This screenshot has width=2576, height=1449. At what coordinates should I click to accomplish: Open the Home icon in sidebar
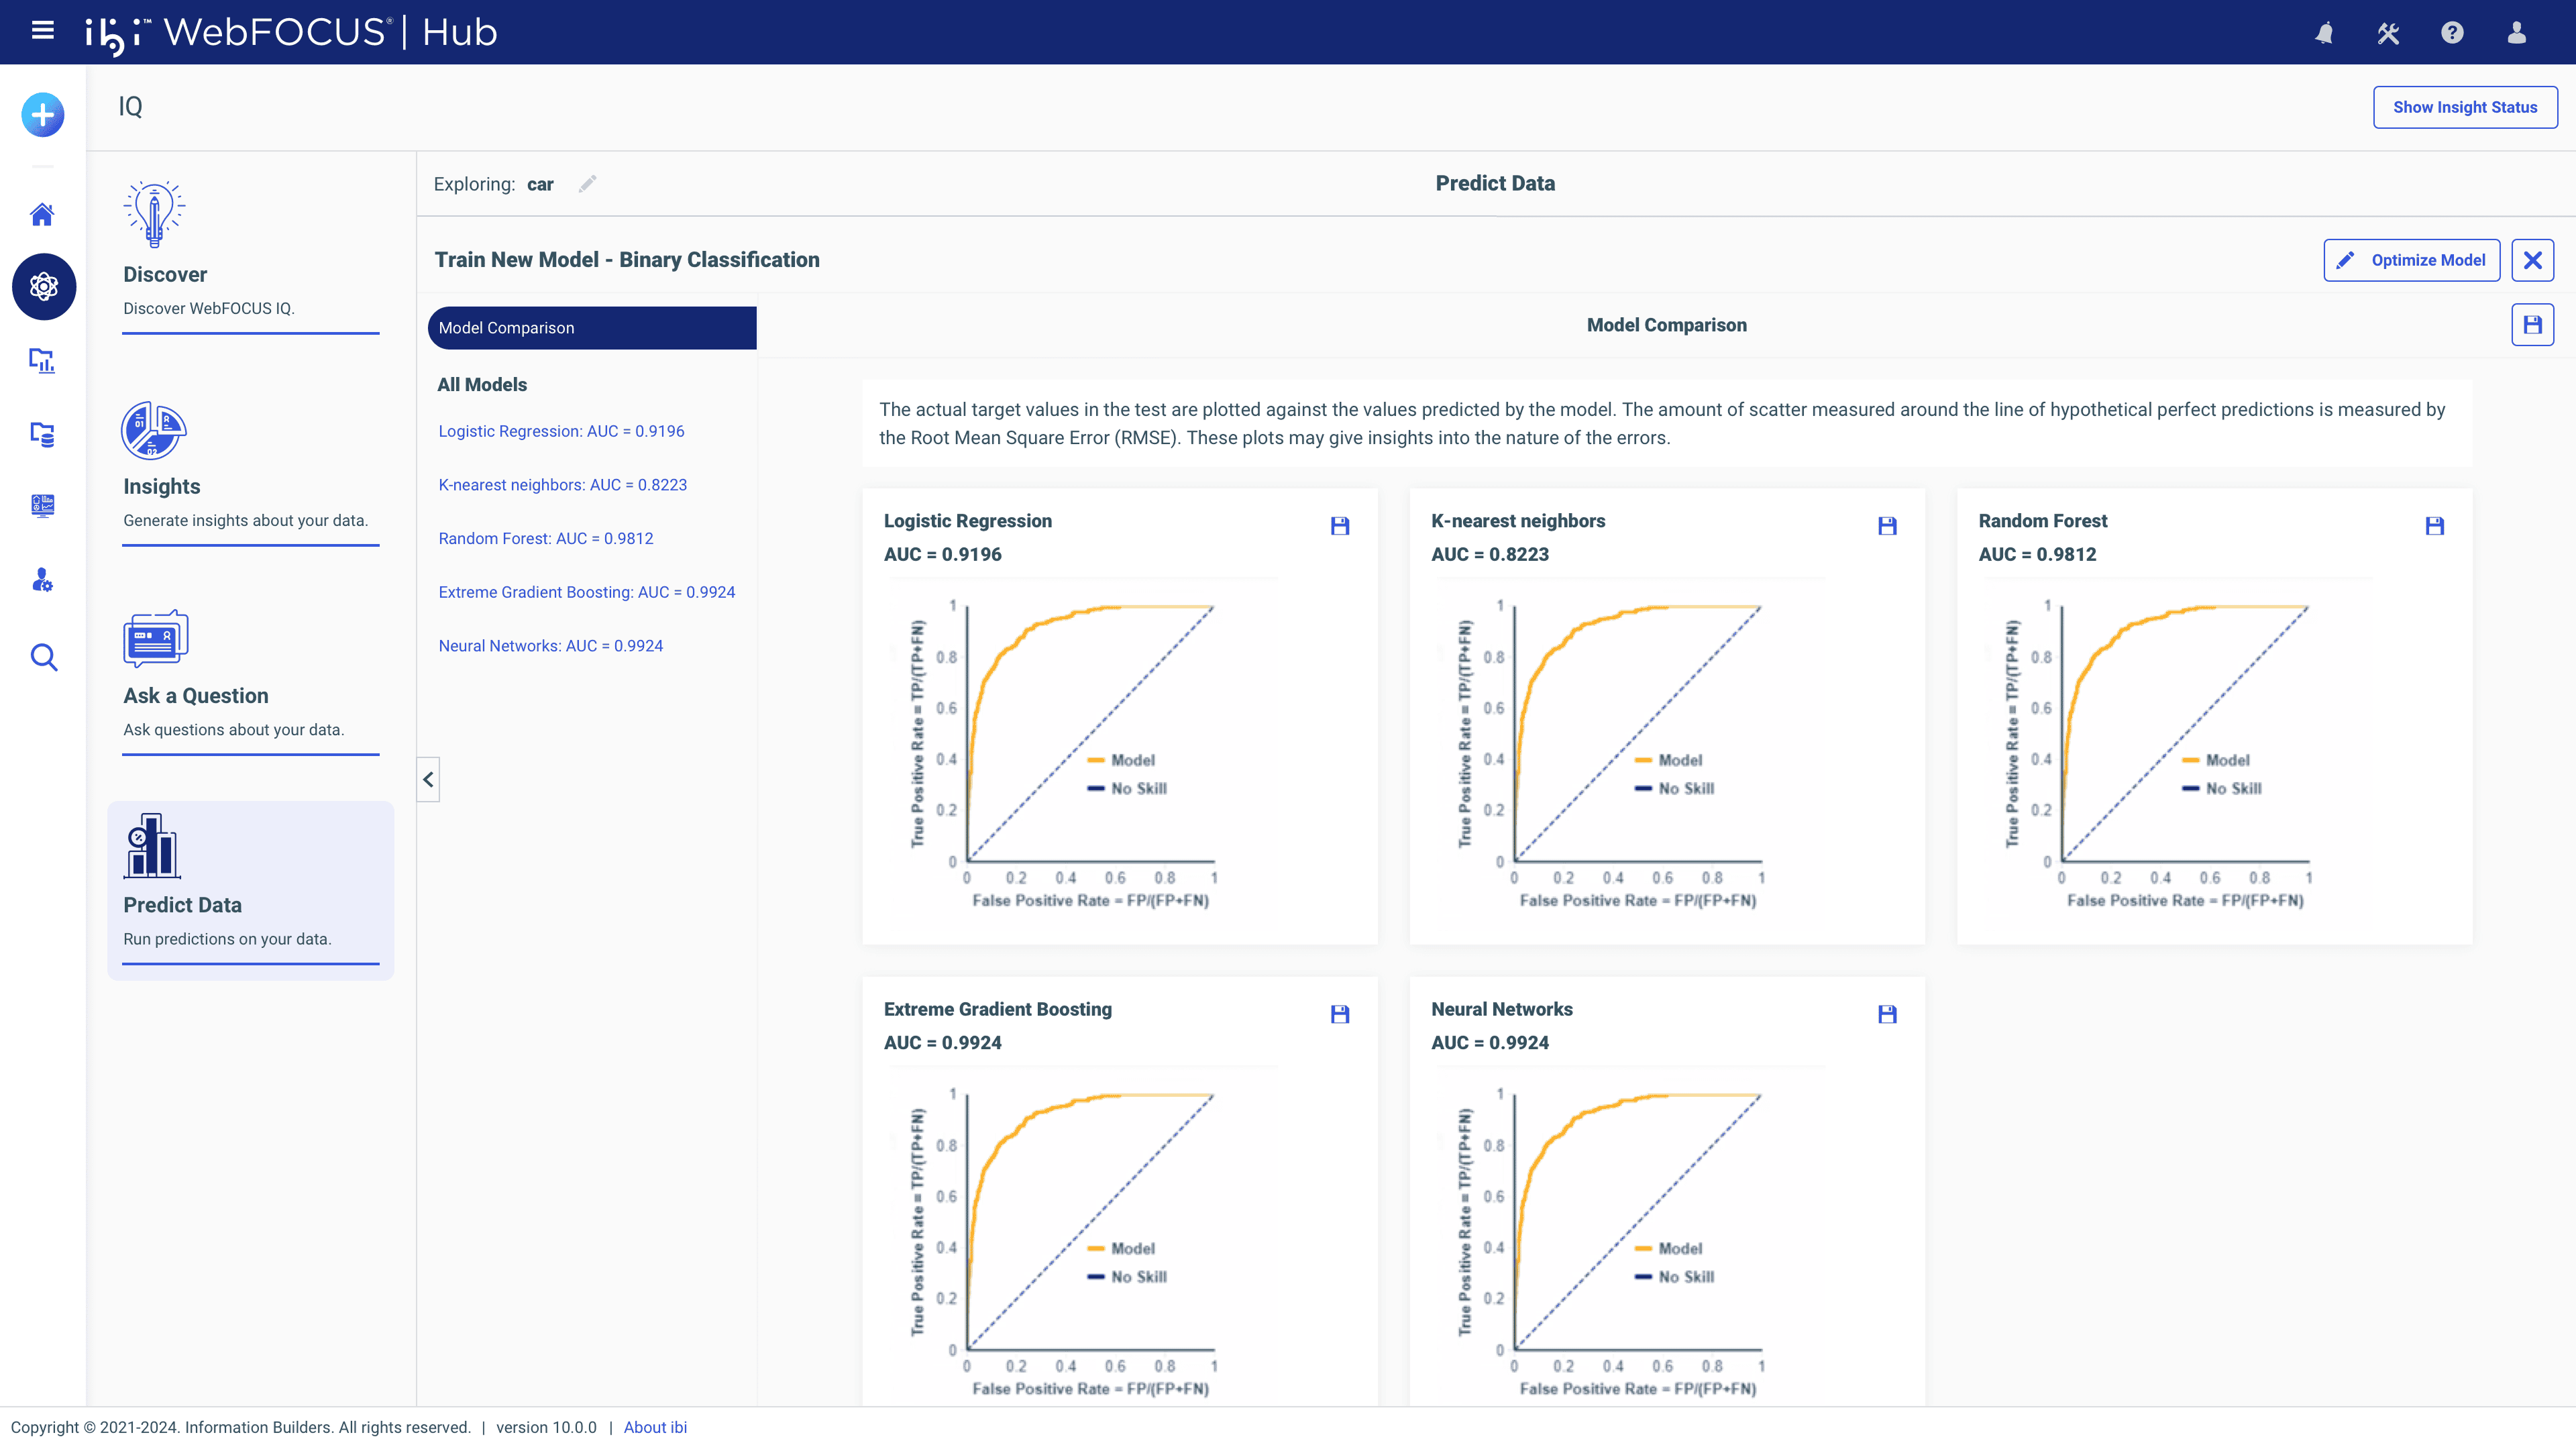(x=42, y=214)
